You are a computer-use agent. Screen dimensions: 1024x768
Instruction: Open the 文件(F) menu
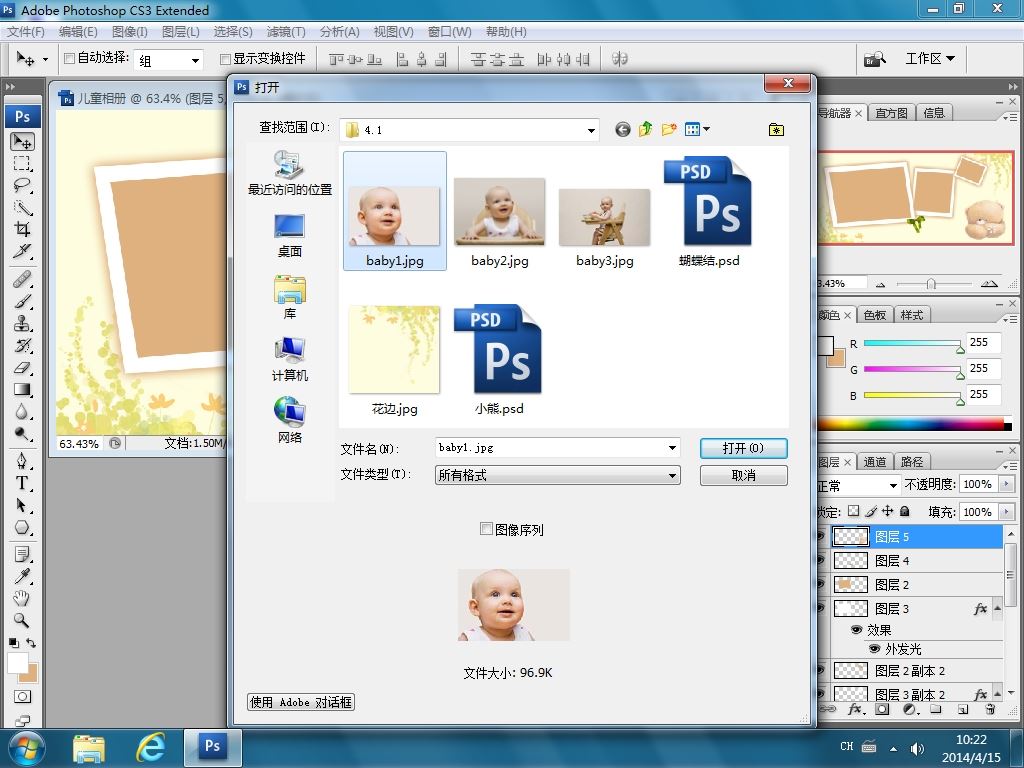pos(25,31)
